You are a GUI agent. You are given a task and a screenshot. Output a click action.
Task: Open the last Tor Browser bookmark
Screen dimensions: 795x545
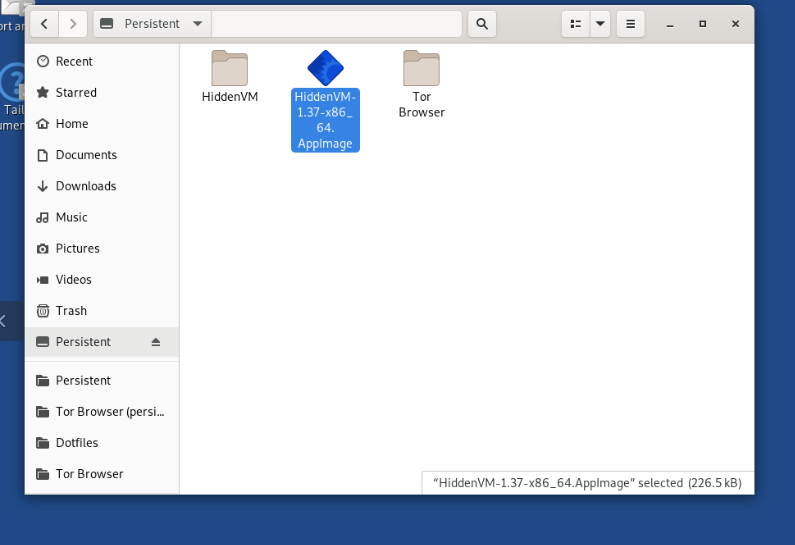(x=102, y=474)
